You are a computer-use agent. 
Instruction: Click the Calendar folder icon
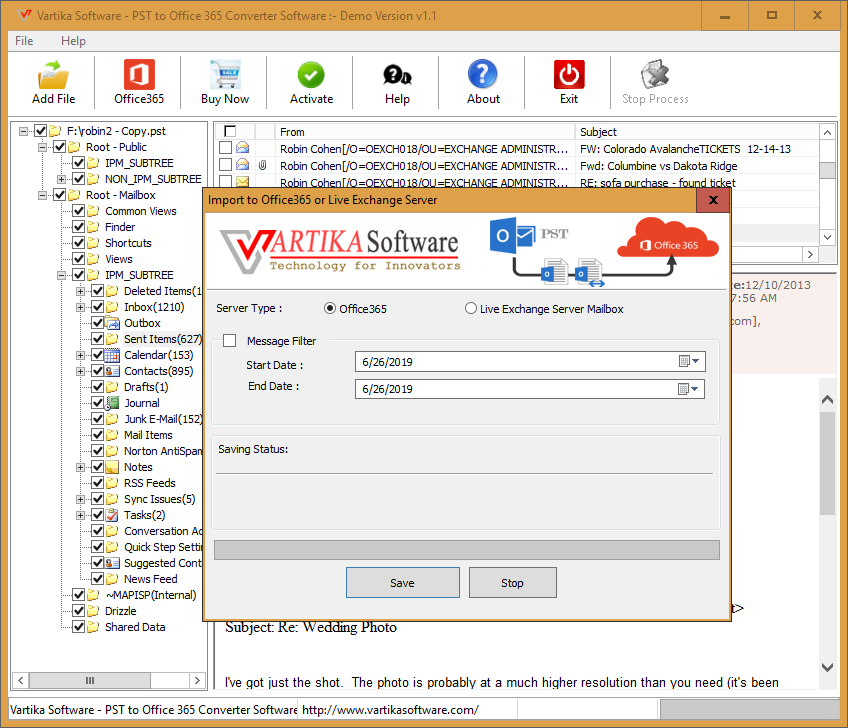click(x=112, y=355)
